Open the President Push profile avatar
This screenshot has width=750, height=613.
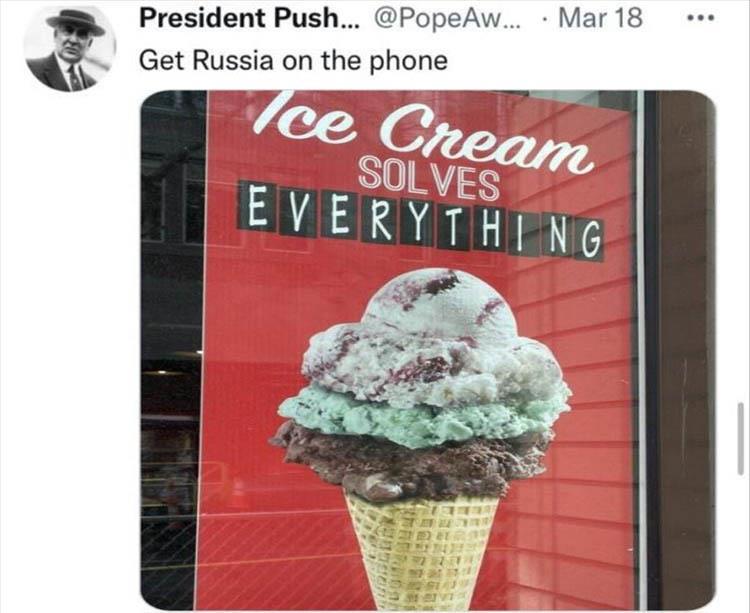tap(70, 48)
